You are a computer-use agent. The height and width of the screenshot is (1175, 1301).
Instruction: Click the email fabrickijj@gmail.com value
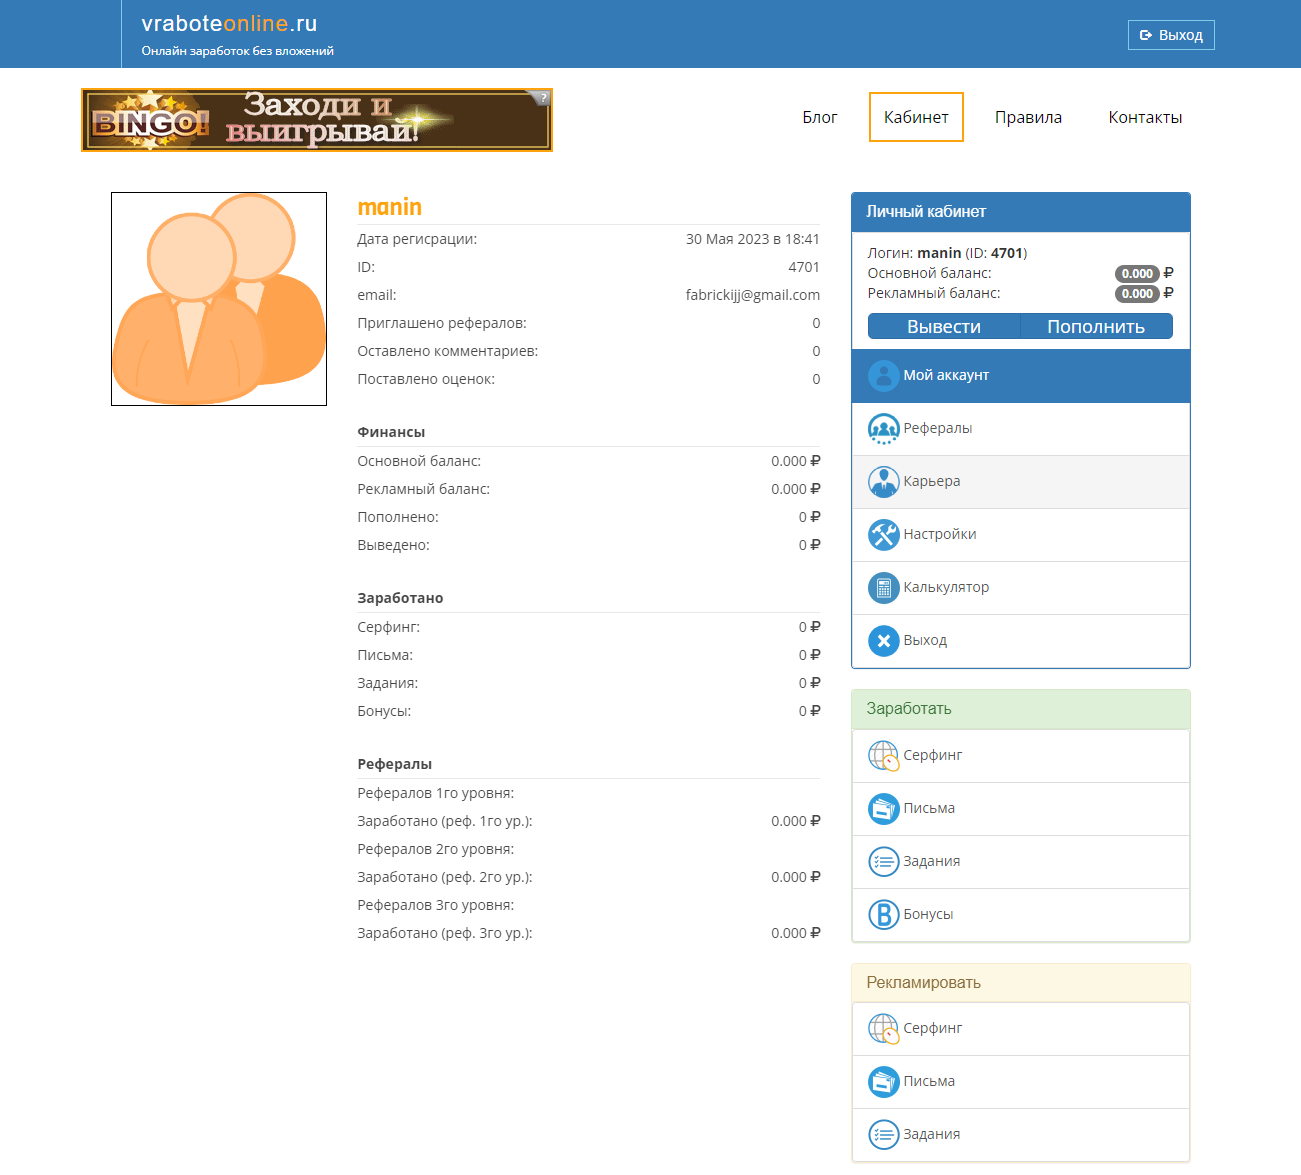753,295
